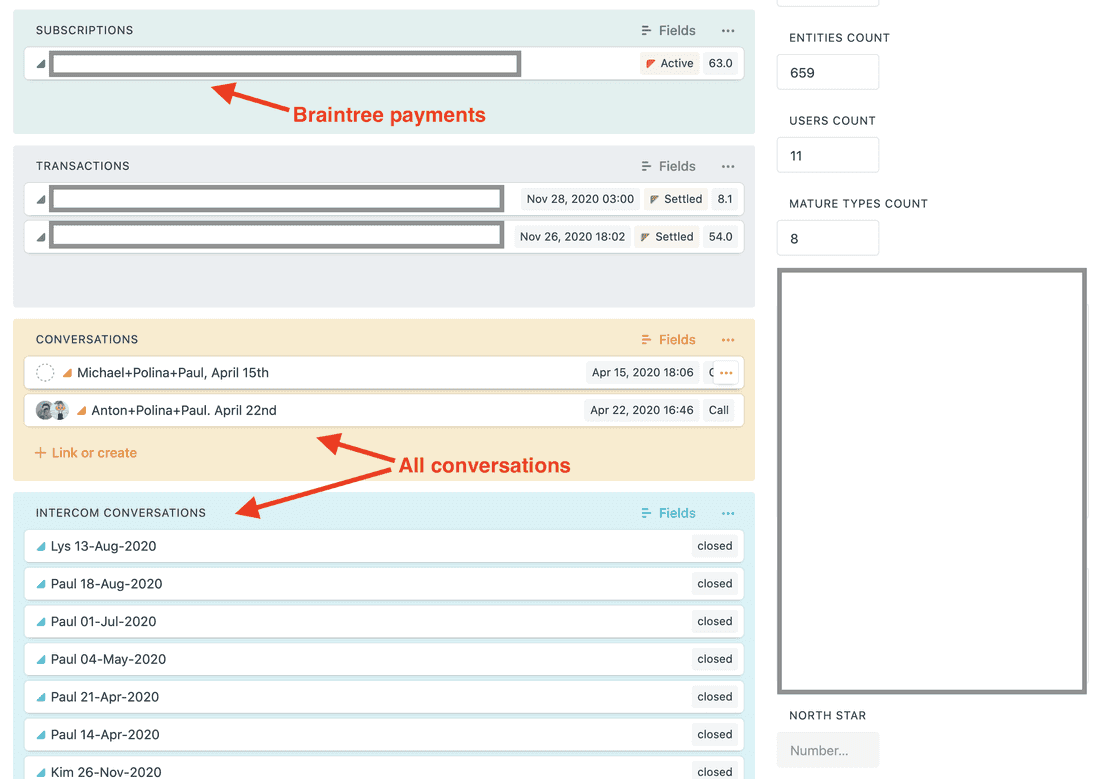Open the row actions menu on Michael+Polina+Paul conversation
Viewport: 1100px width, 779px height.
click(724, 372)
